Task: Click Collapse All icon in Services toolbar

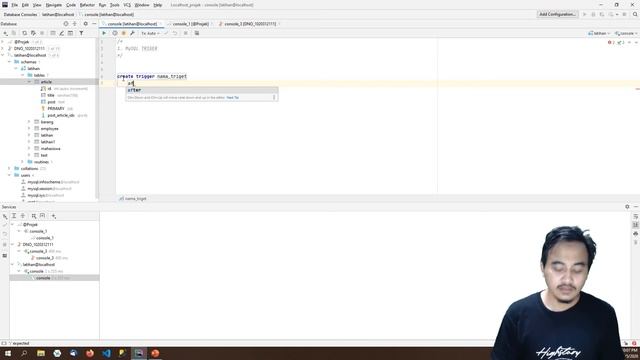Action: [x=23, y=216]
